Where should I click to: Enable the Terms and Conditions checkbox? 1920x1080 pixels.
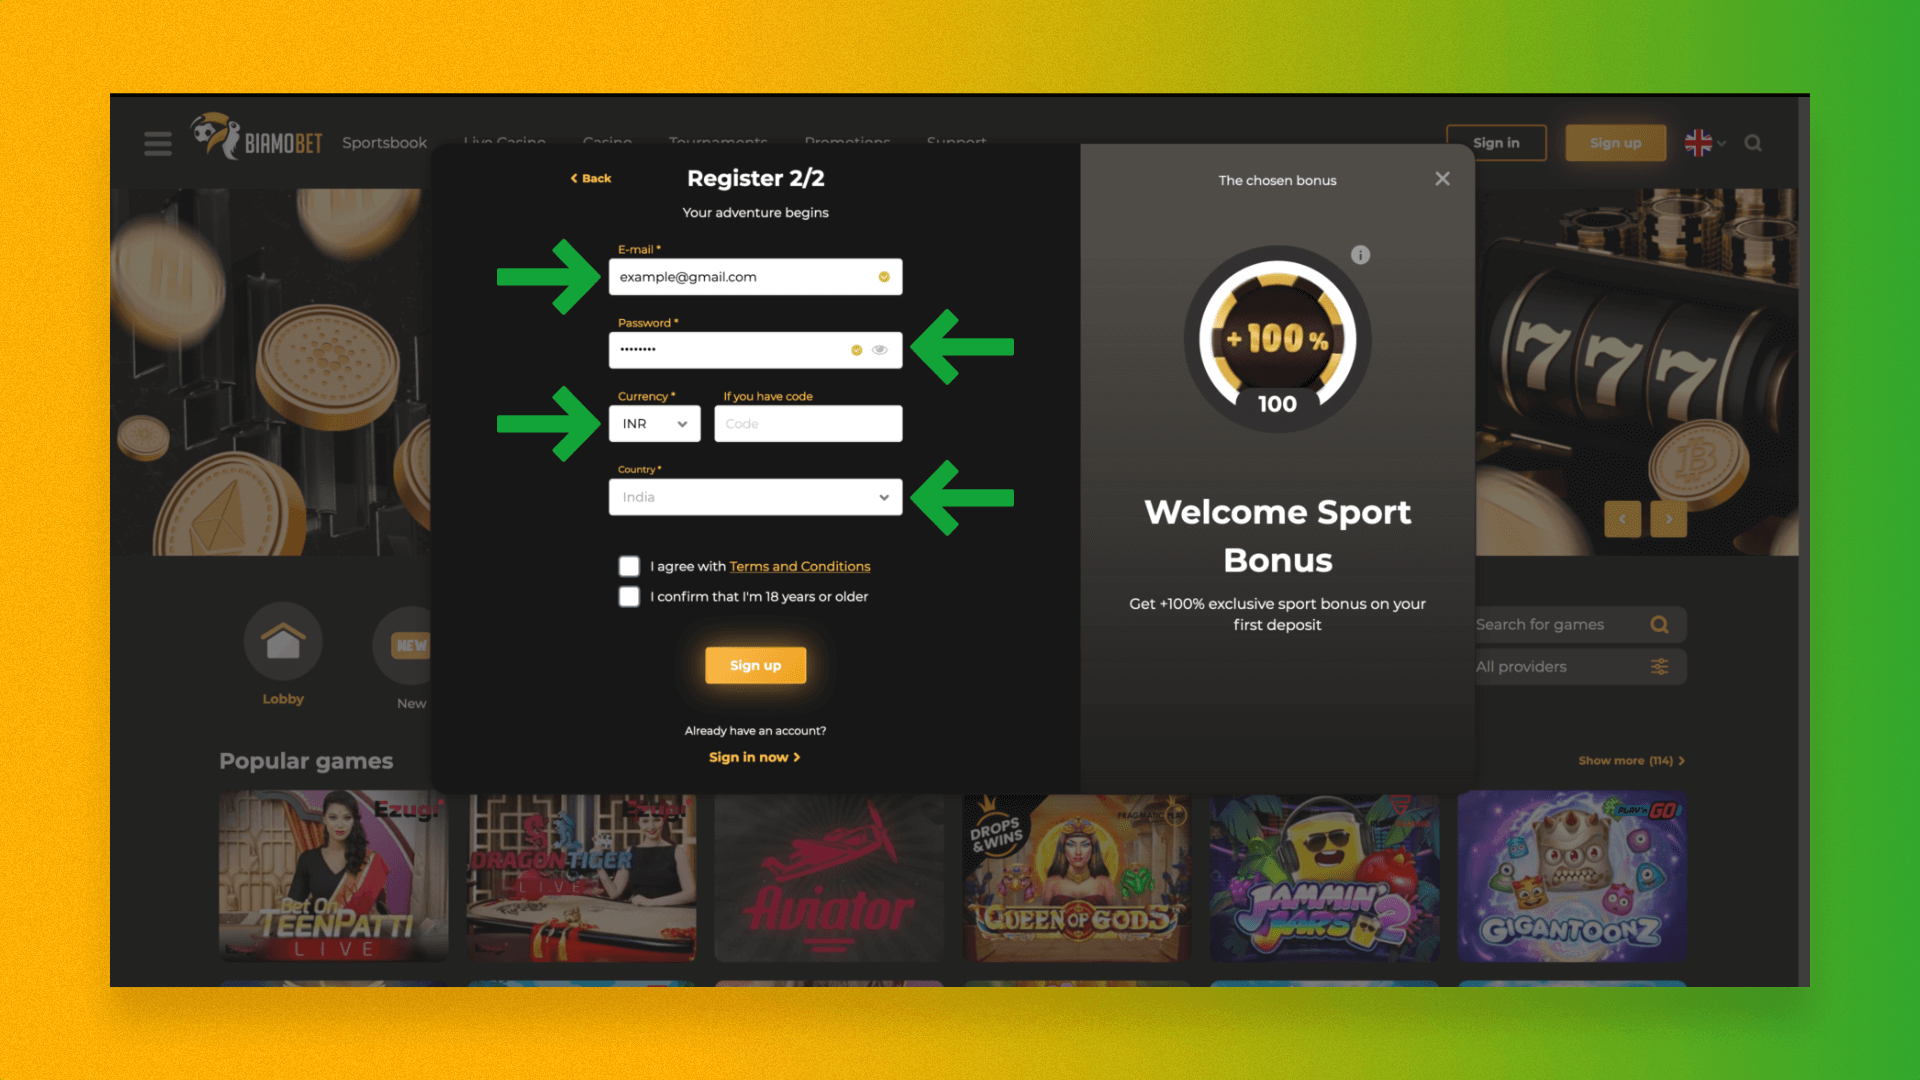coord(630,566)
